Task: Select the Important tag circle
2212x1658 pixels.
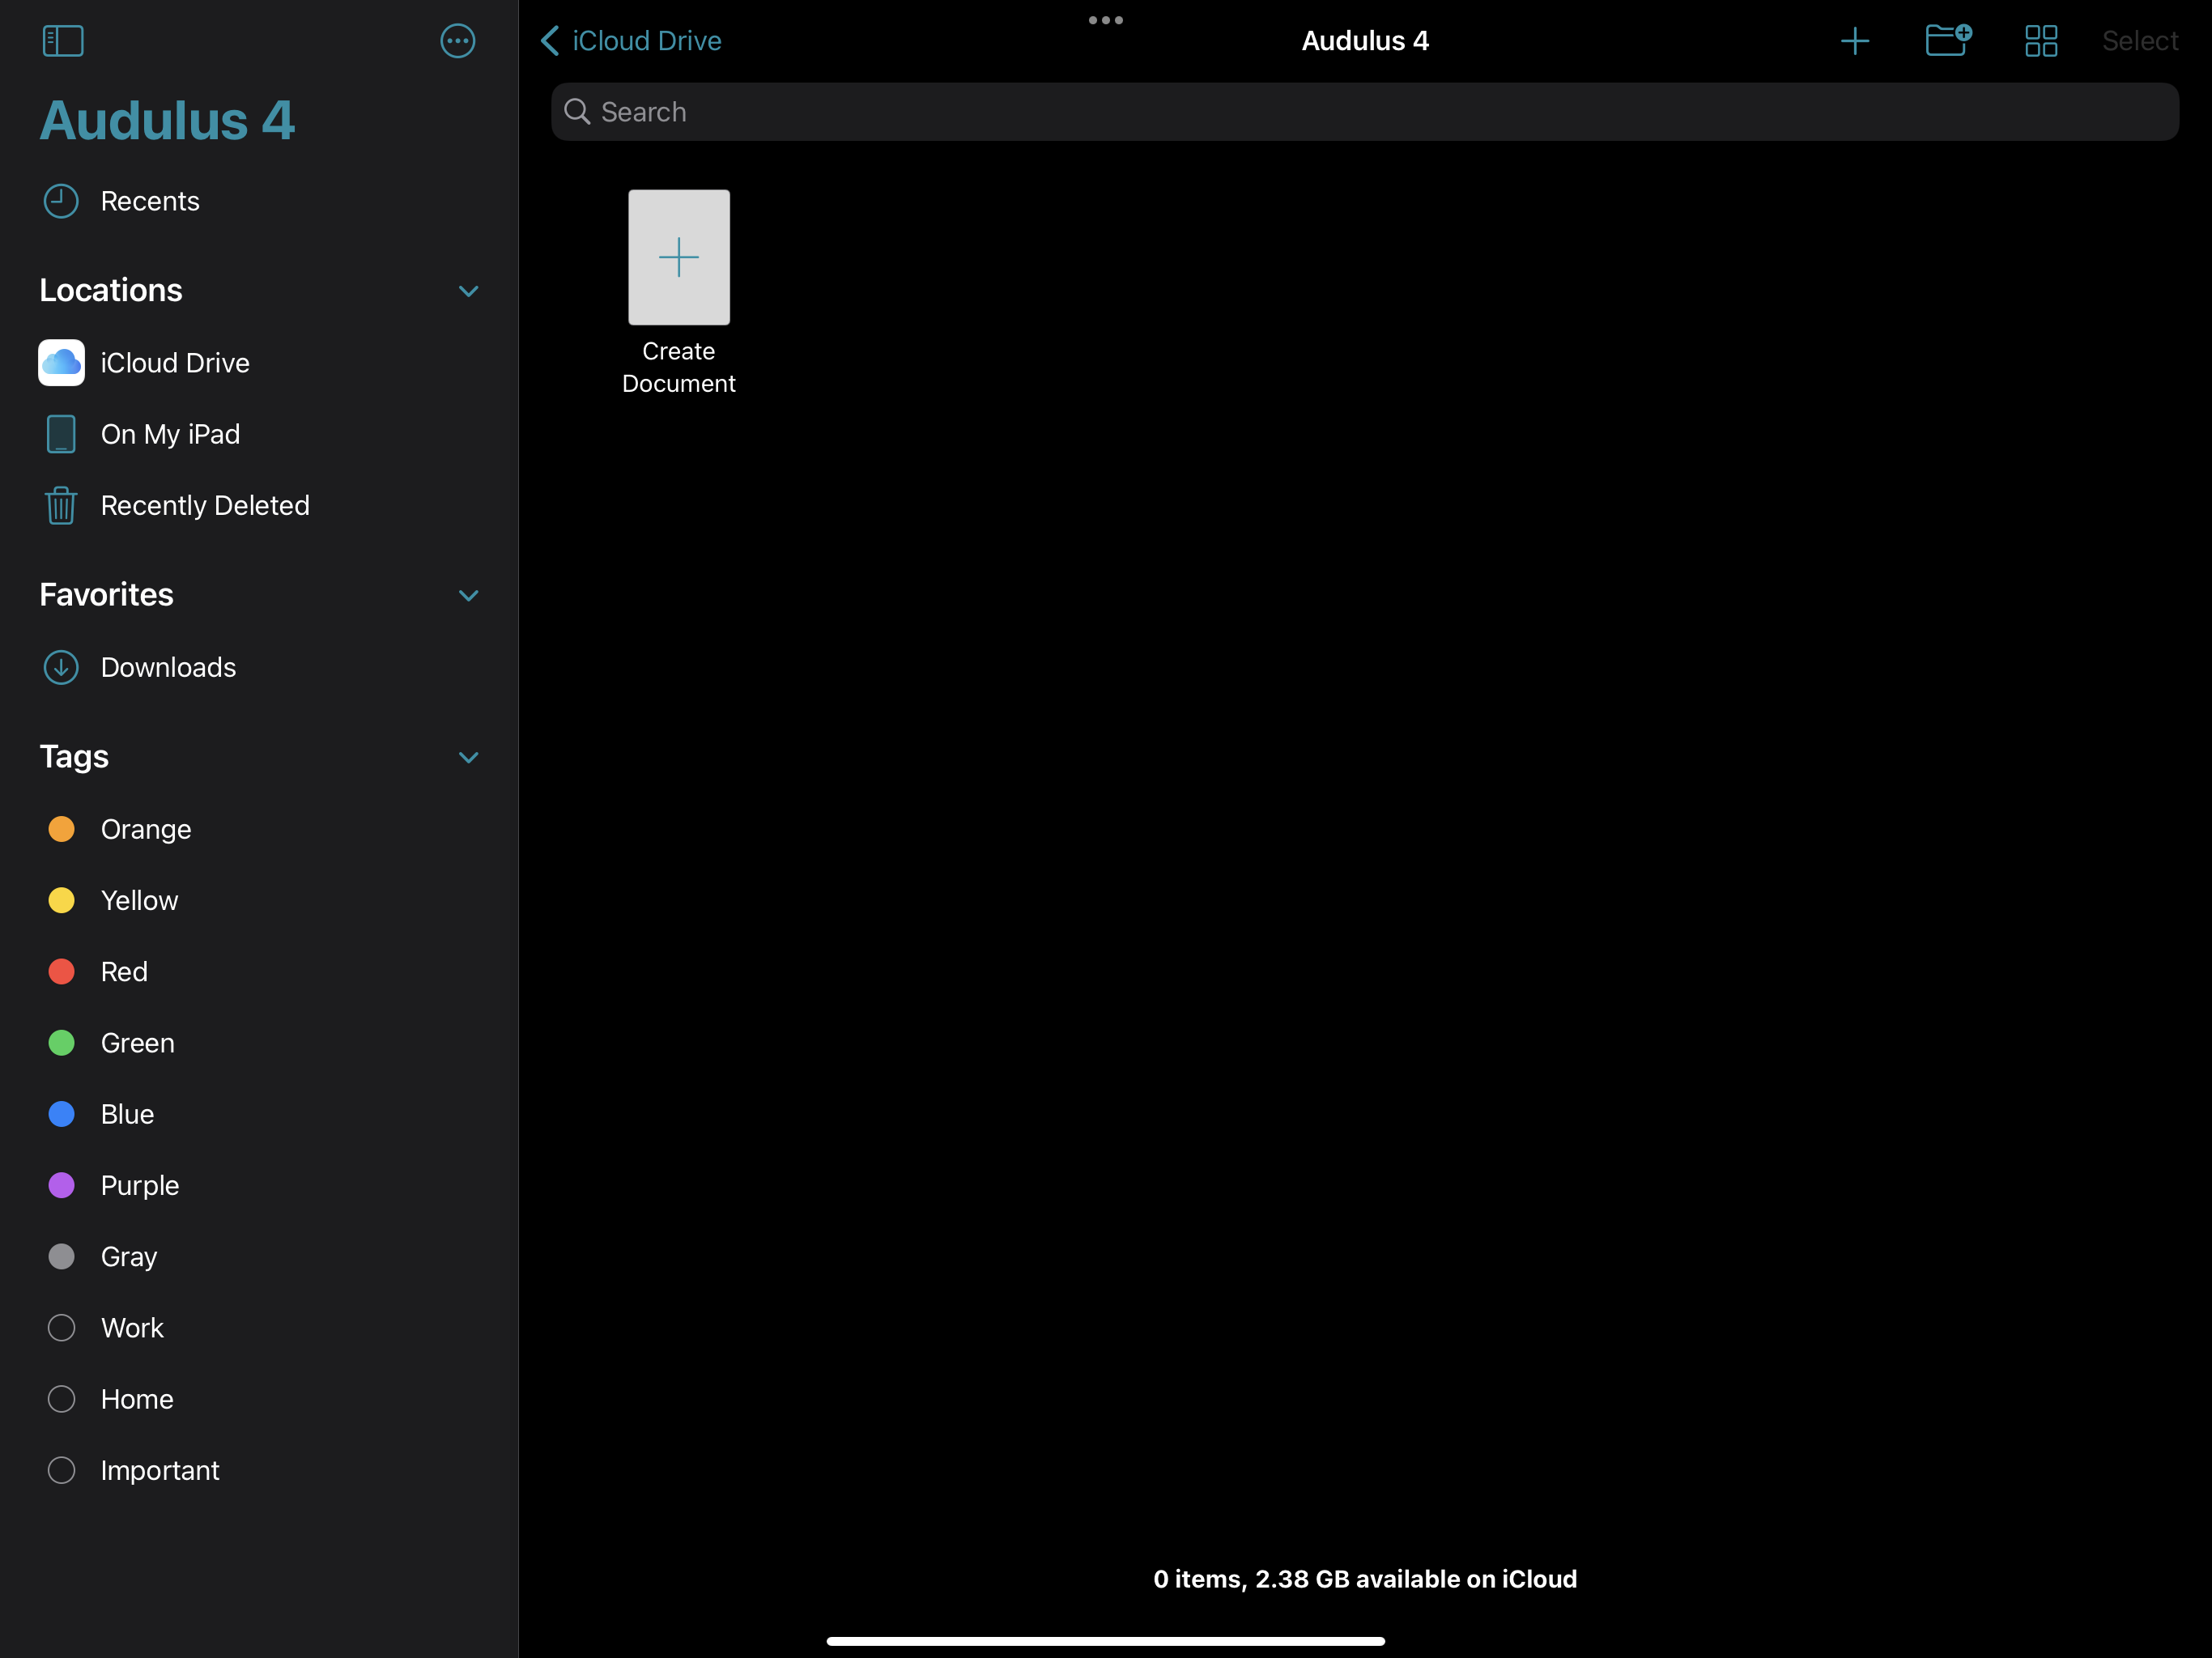Action: click(x=62, y=1470)
